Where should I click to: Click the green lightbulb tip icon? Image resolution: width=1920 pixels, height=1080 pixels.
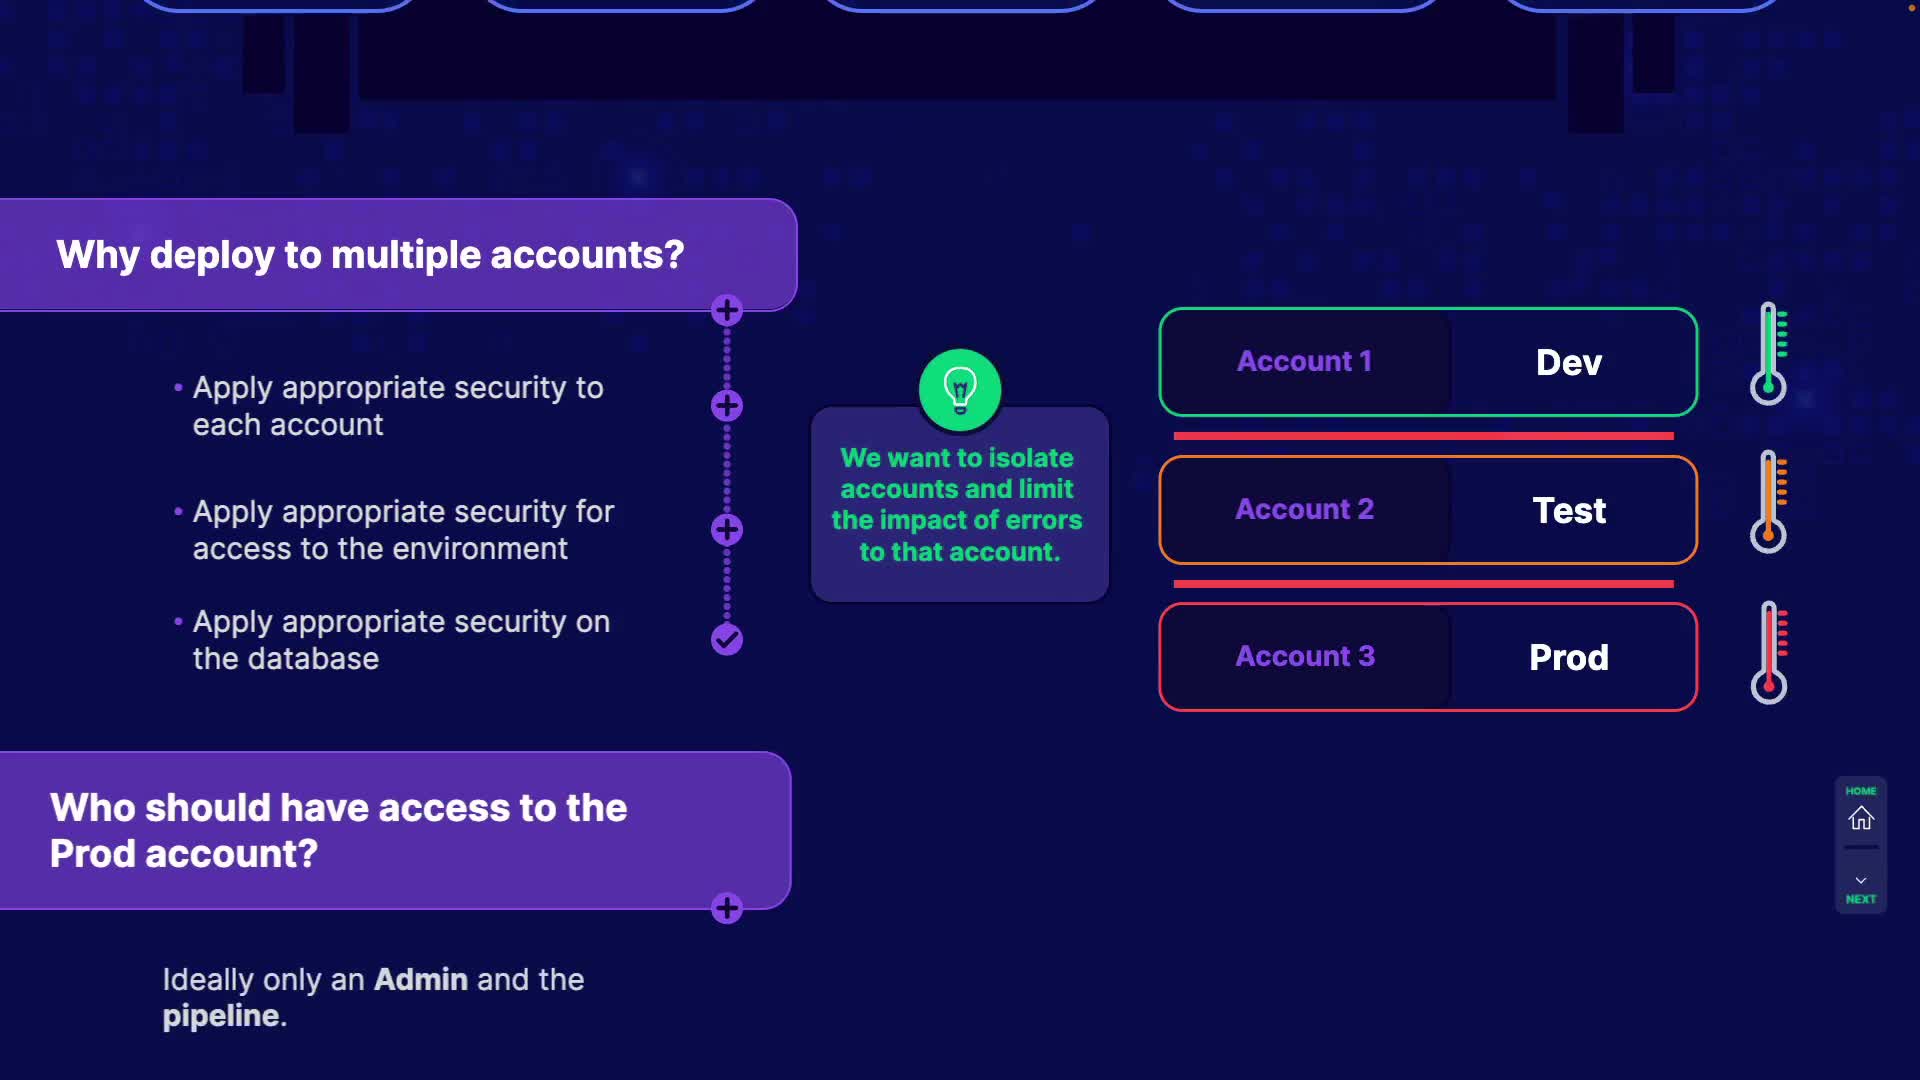[960, 389]
